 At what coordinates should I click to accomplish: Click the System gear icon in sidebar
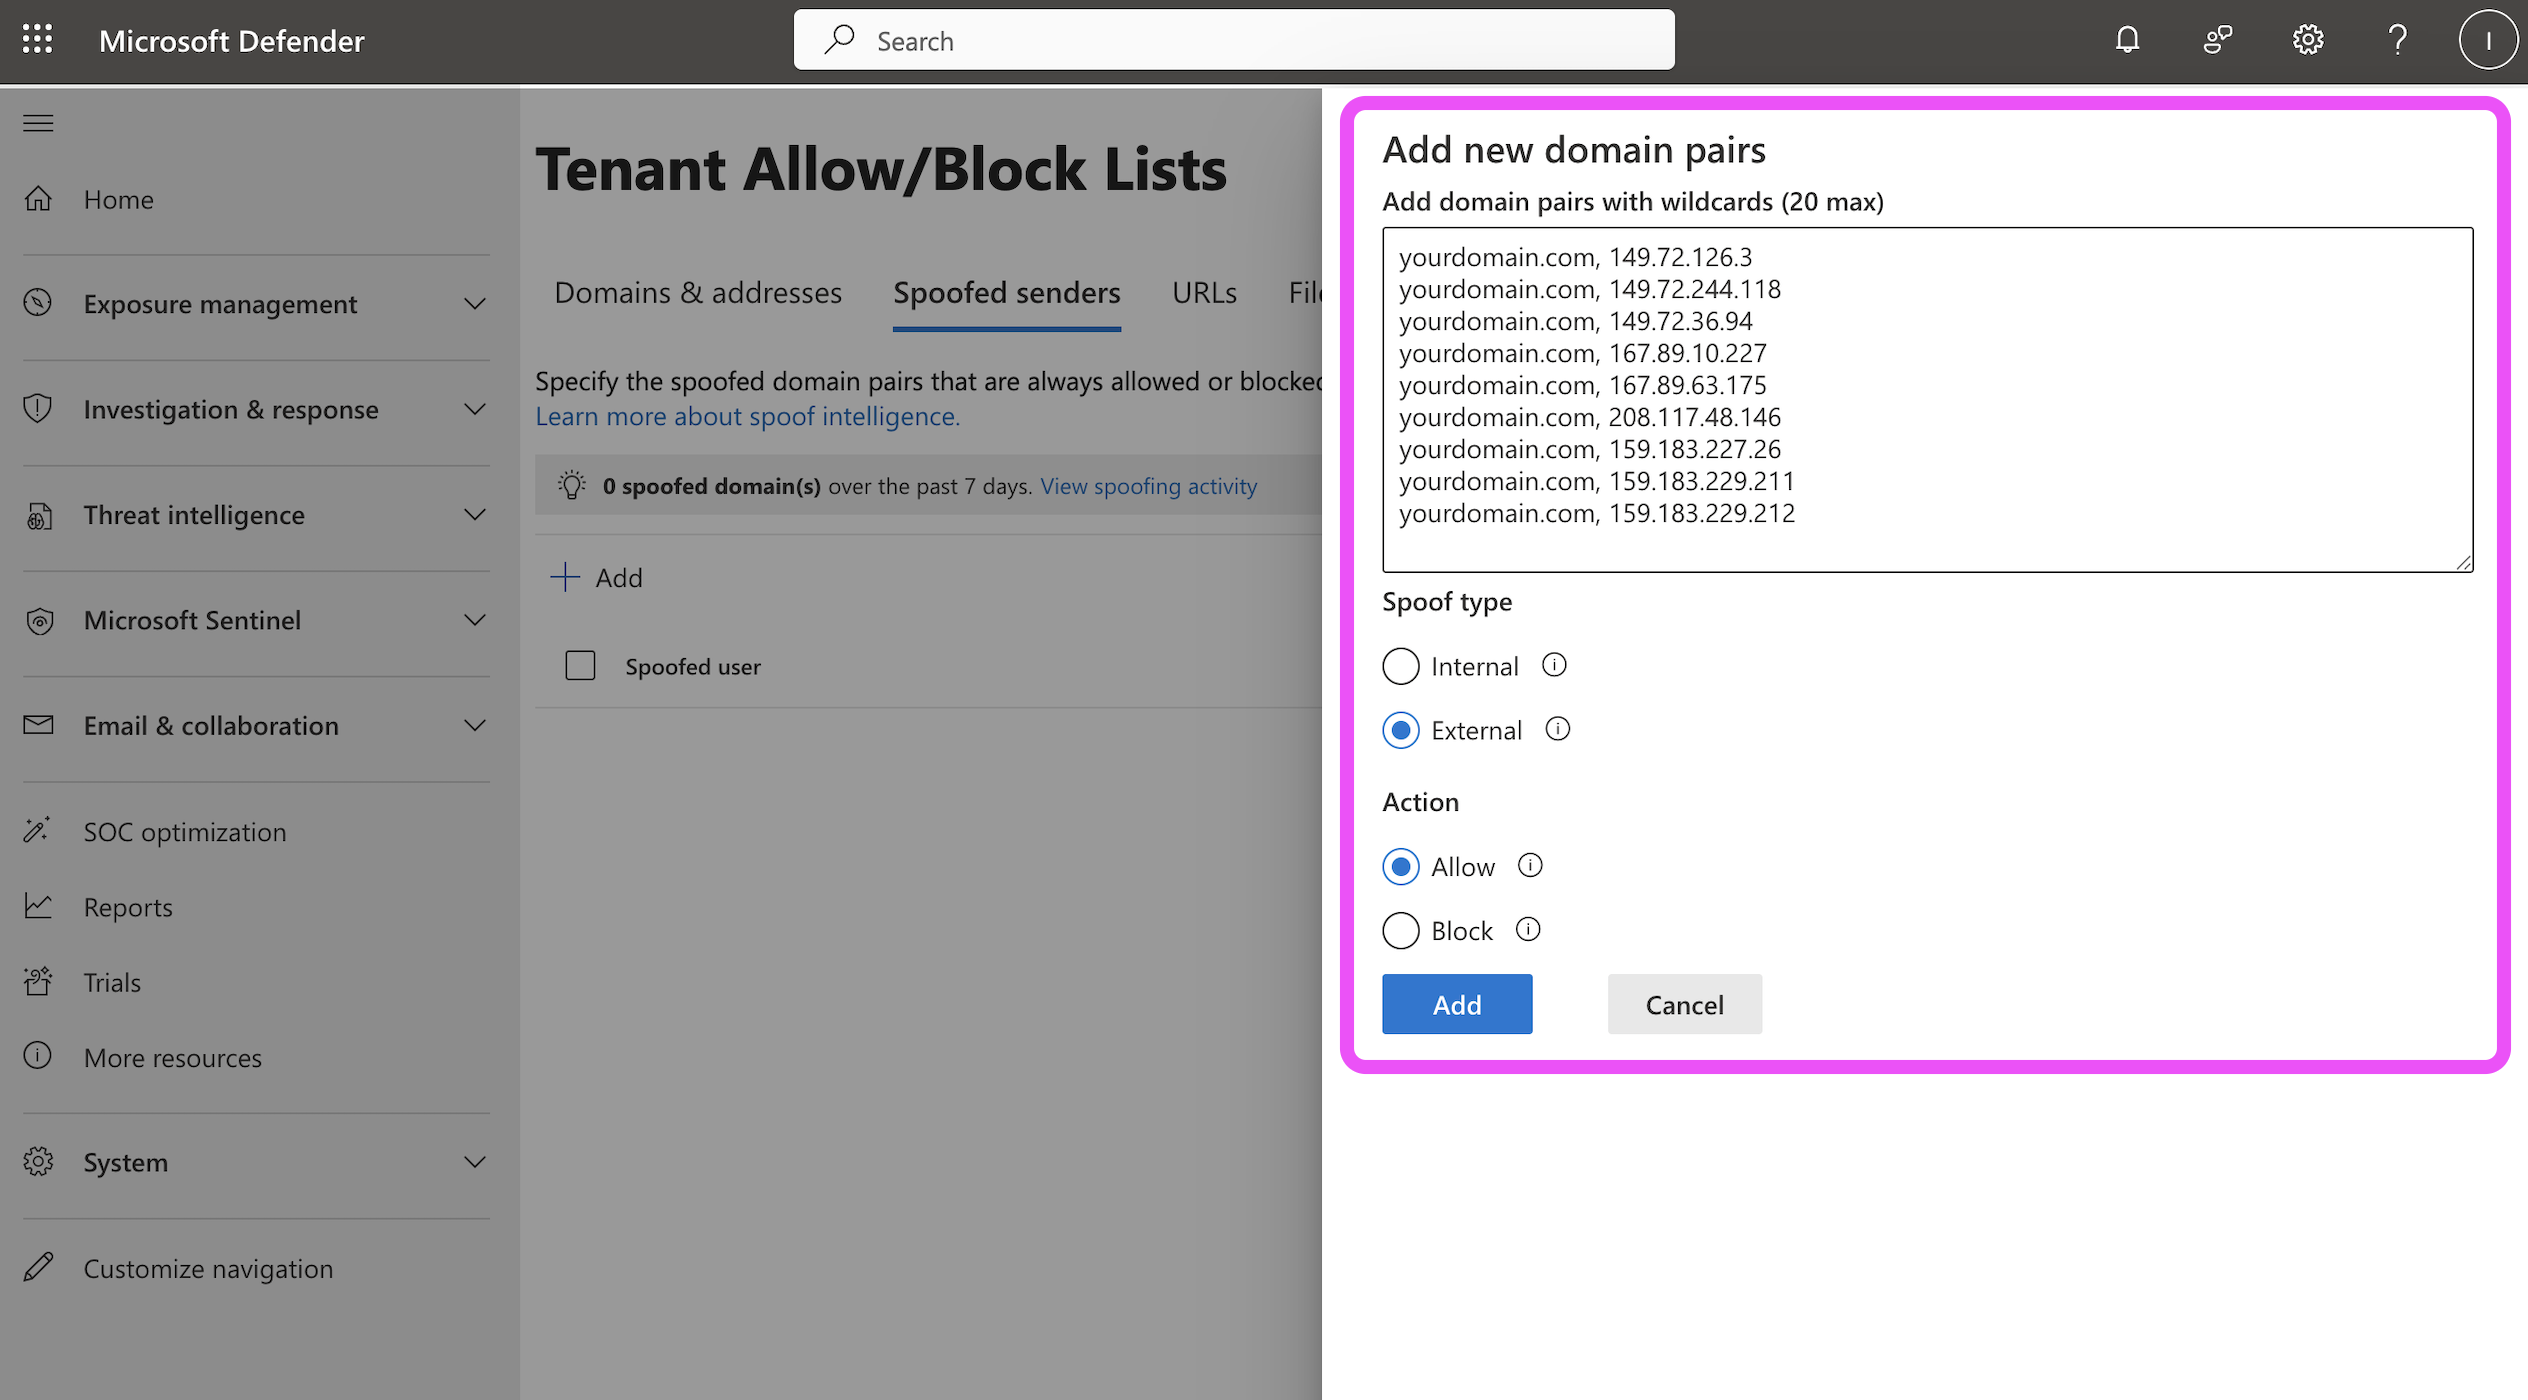pyautogui.click(x=38, y=1162)
